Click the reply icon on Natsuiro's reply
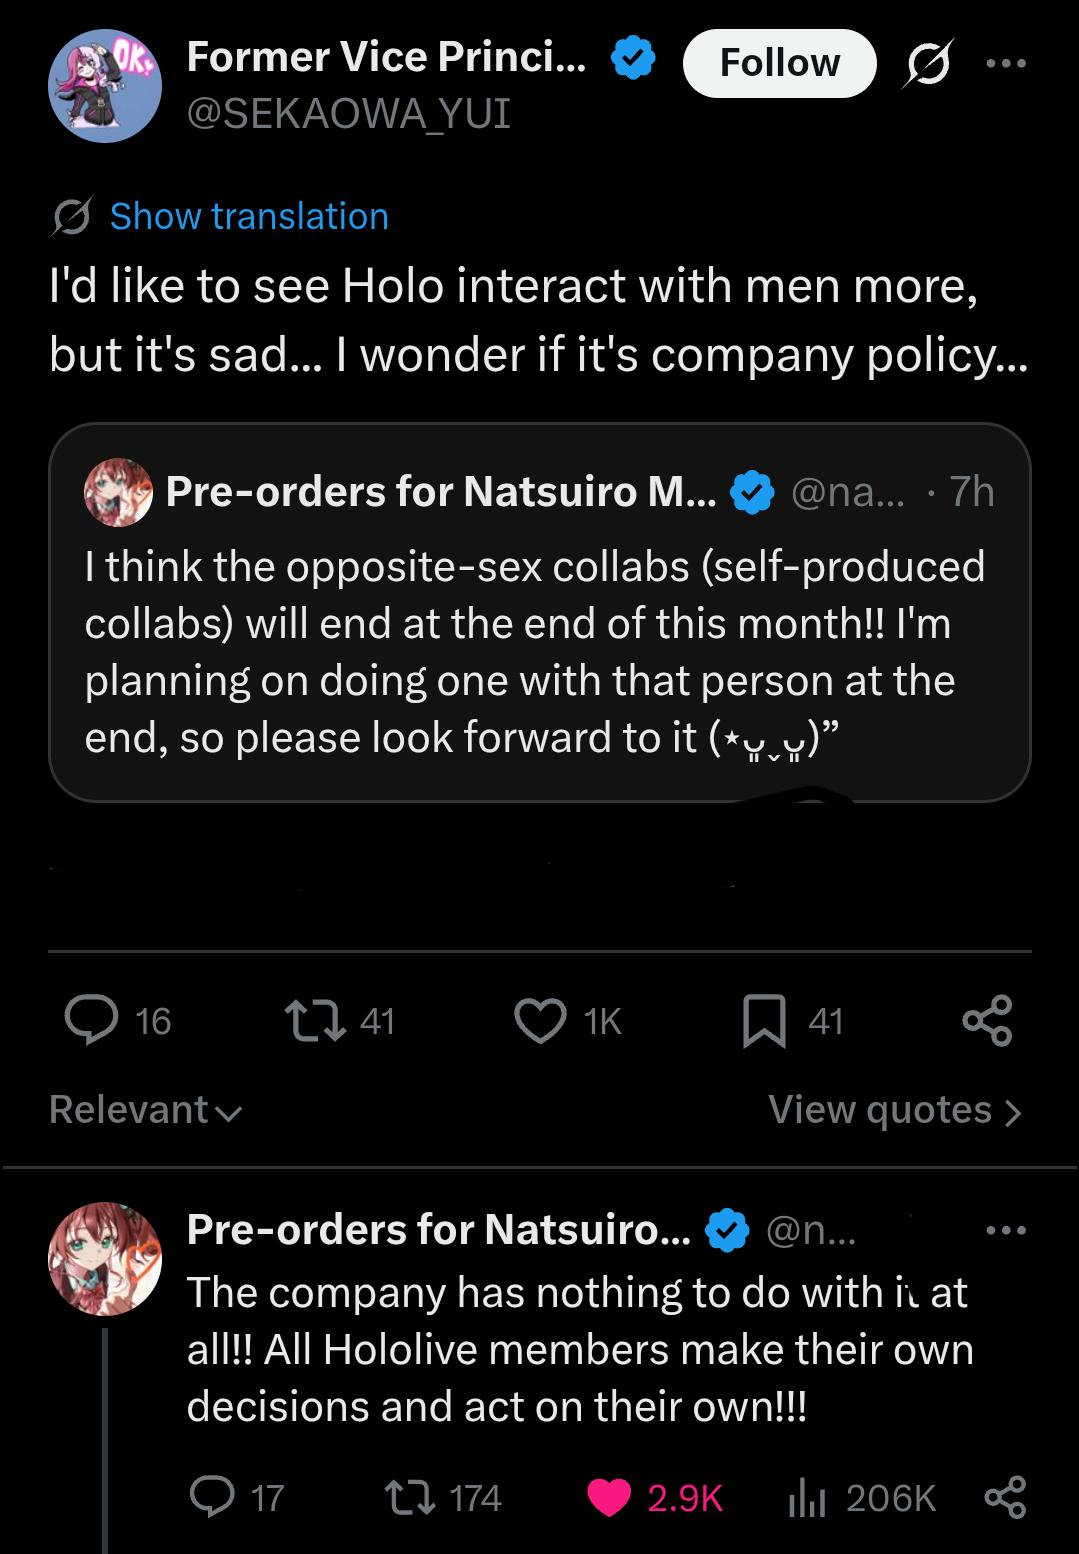Image resolution: width=1079 pixels, height=1554 pixels. (211, 1498)
